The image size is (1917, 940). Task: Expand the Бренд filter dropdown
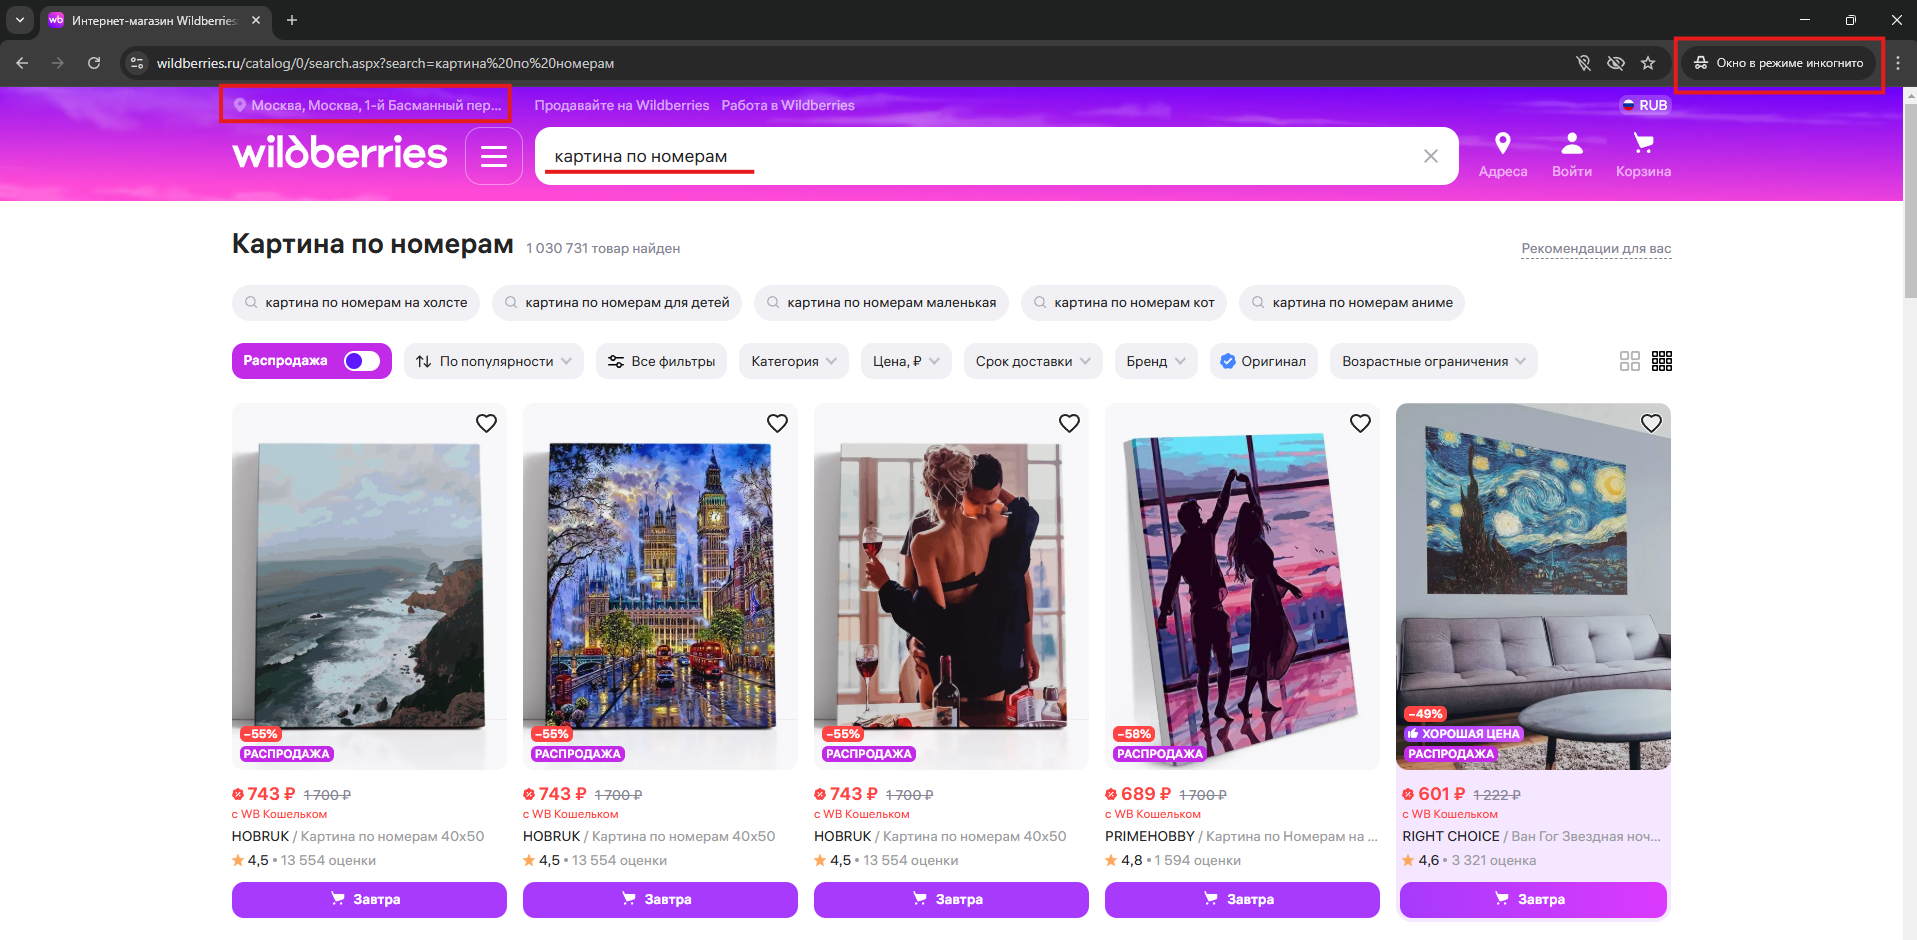1156,361
